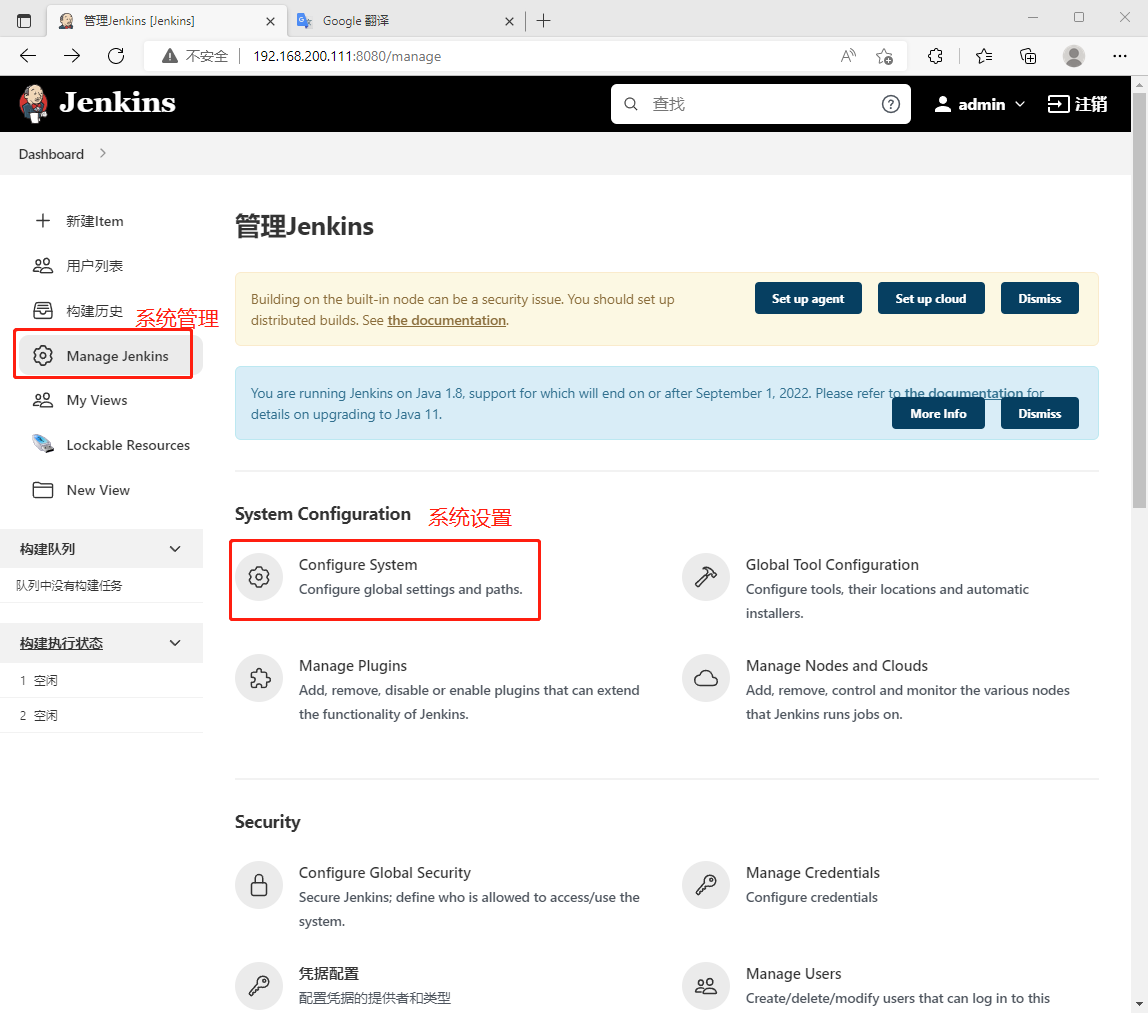This screenshot has width=1148, height=1013.
Task: Open the Configure System link
Action: (357, 564)
